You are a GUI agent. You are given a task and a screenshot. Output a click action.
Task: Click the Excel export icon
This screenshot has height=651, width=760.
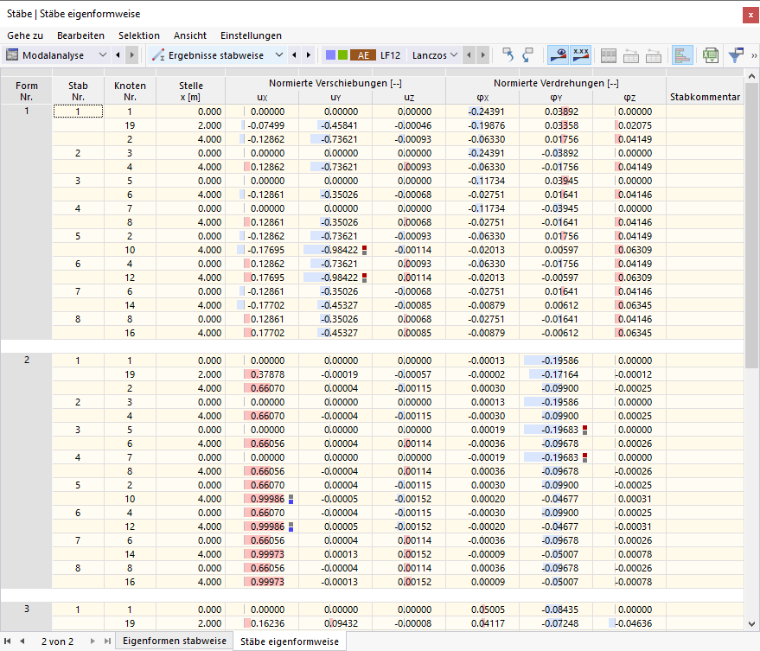pyautogui.click(x=711, y=55)
